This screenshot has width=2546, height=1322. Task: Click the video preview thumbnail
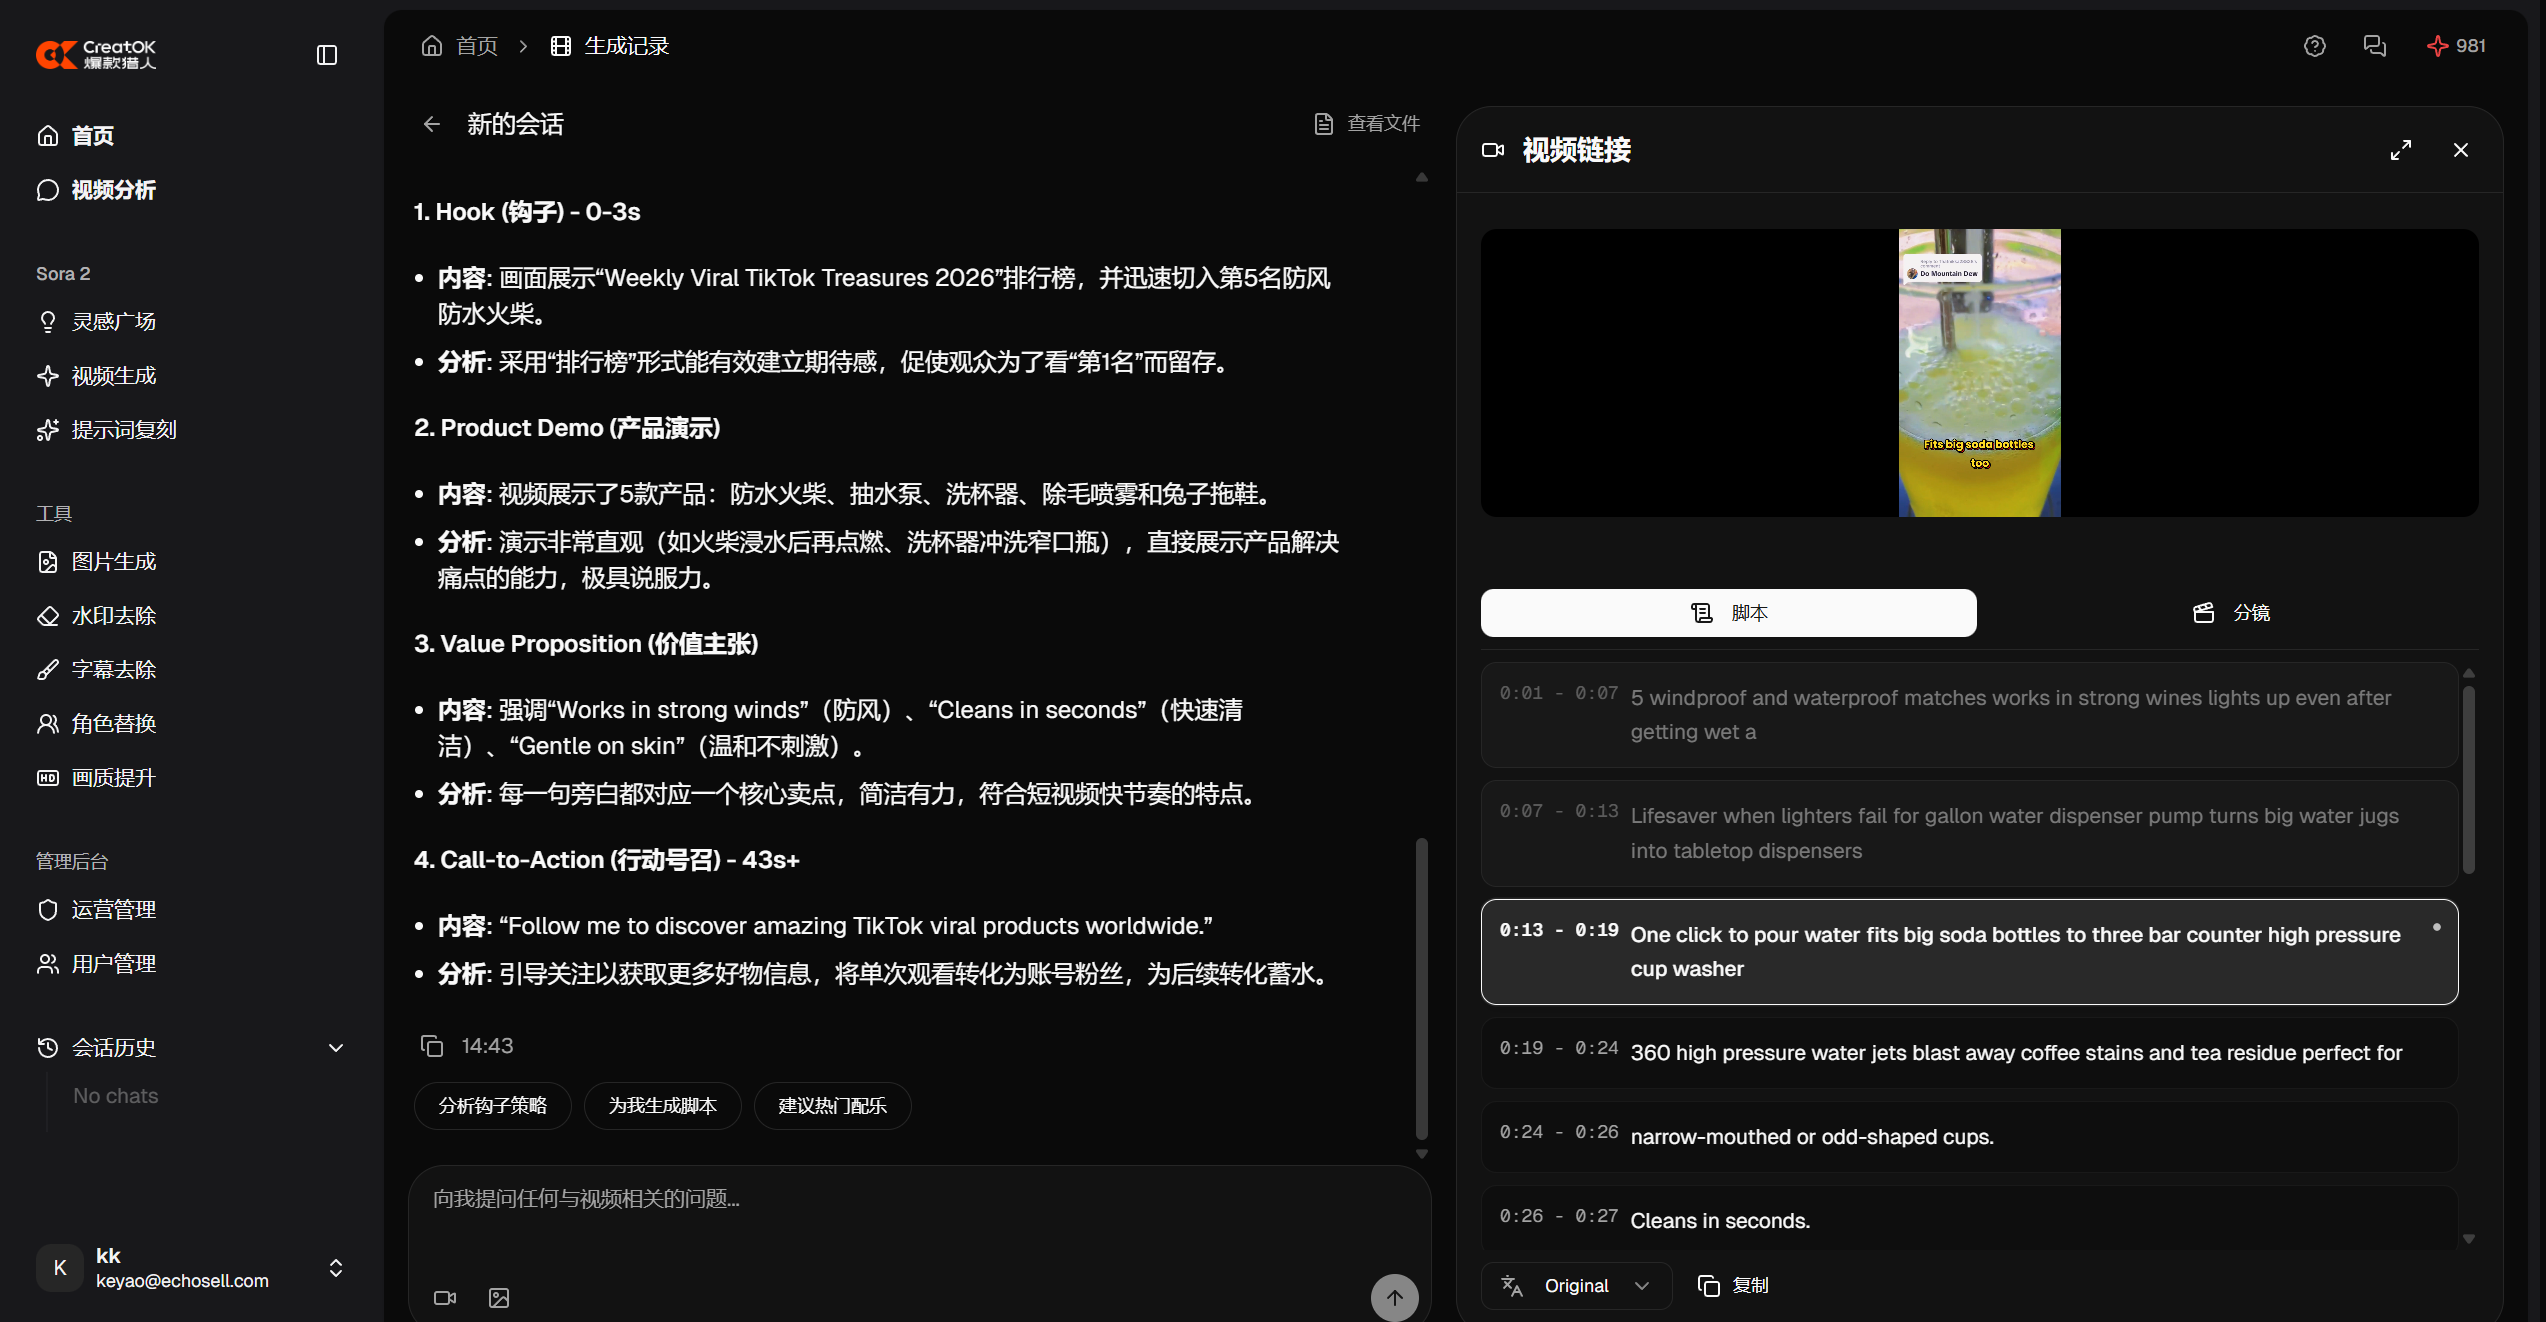coord(1980,373)
